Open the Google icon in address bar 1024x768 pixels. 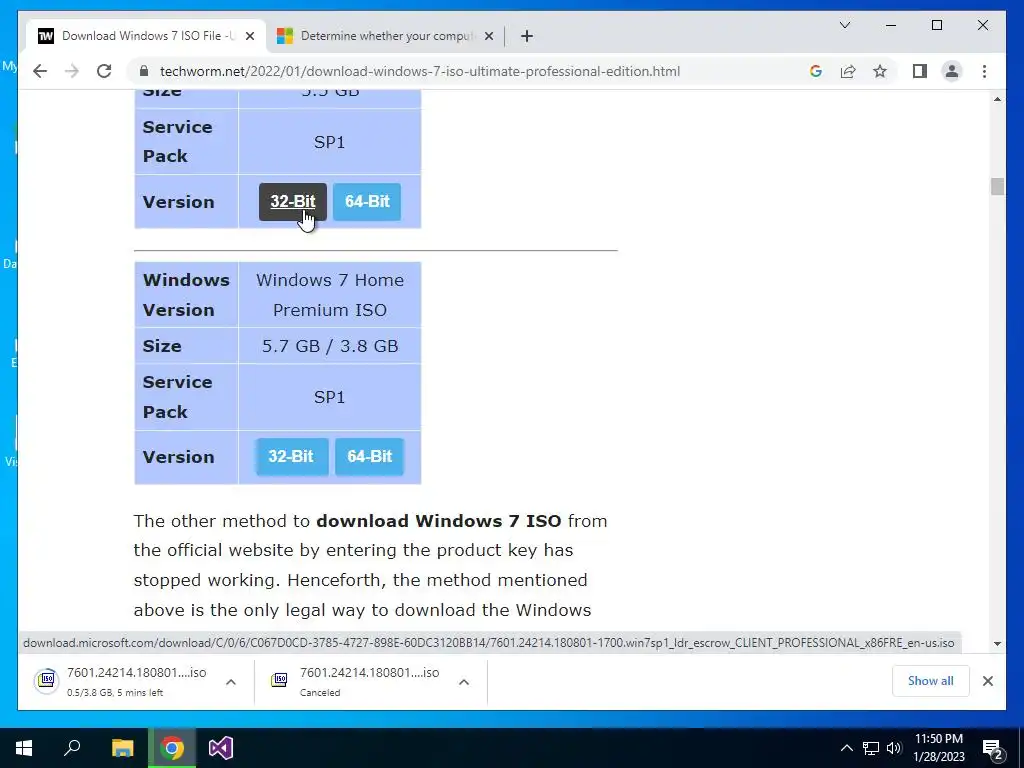(x=816, y=71)
